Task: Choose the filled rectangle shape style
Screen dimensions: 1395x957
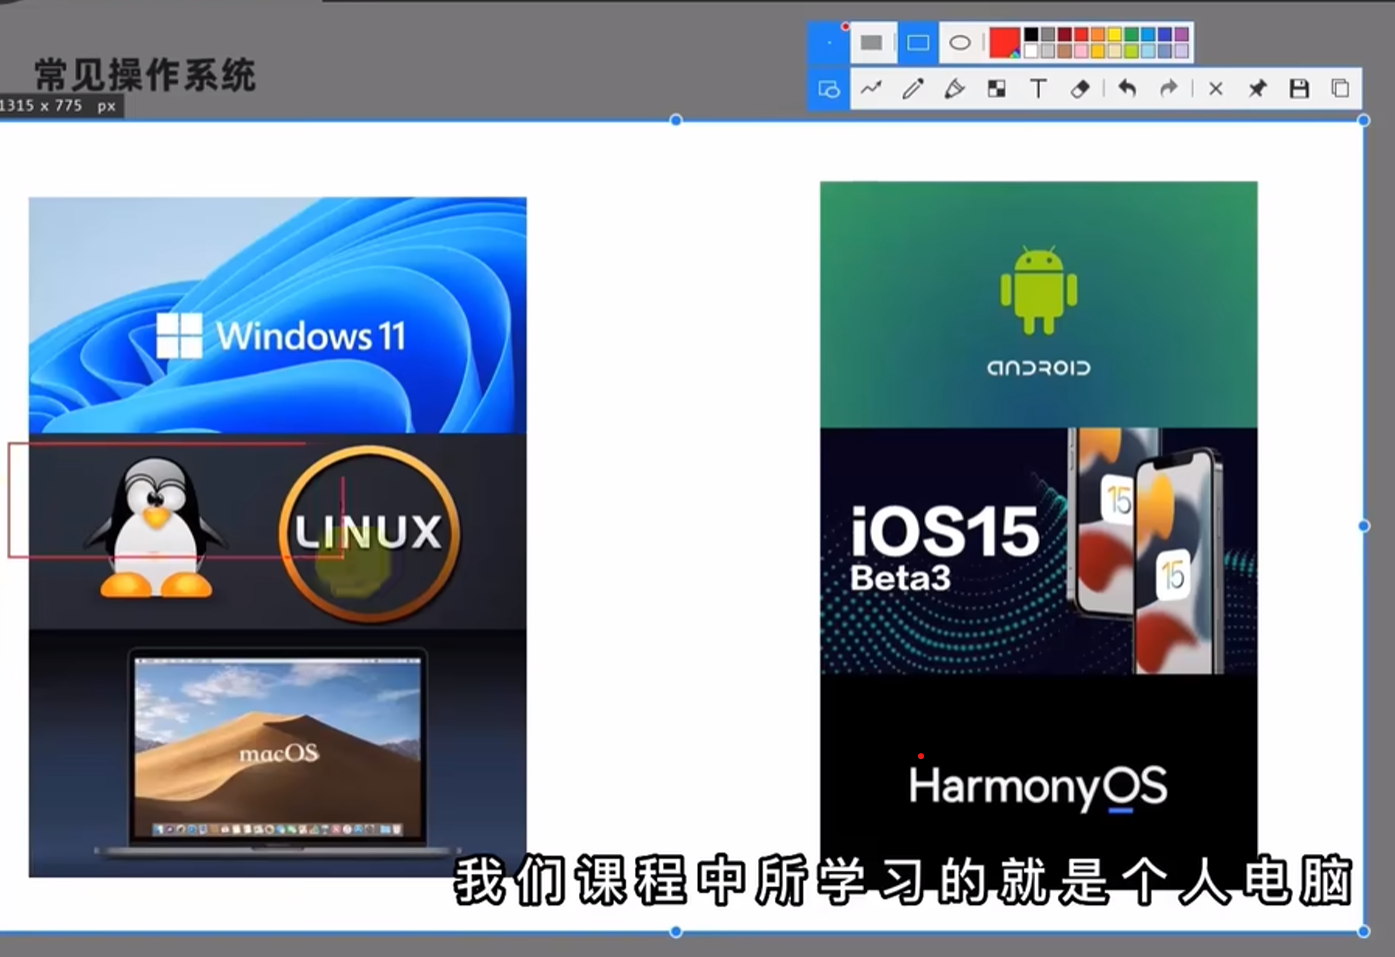Action: 872,43
